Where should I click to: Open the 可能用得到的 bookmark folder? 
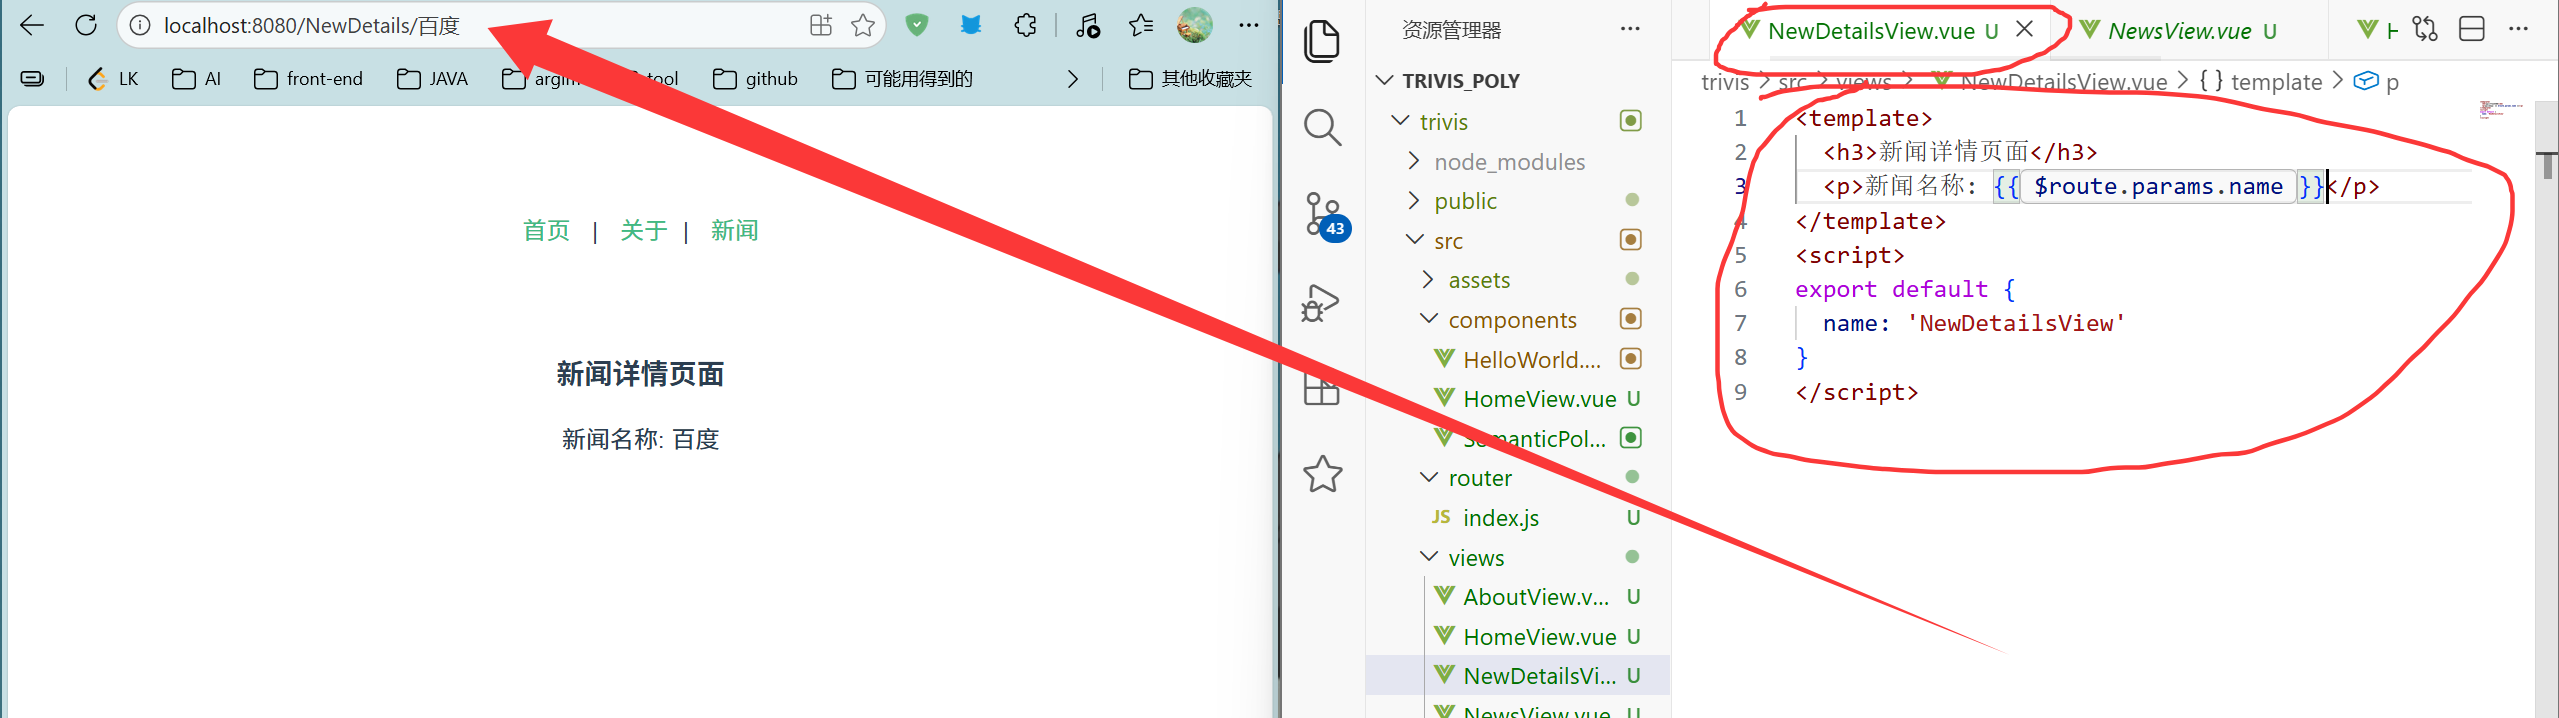click(902, 78)
